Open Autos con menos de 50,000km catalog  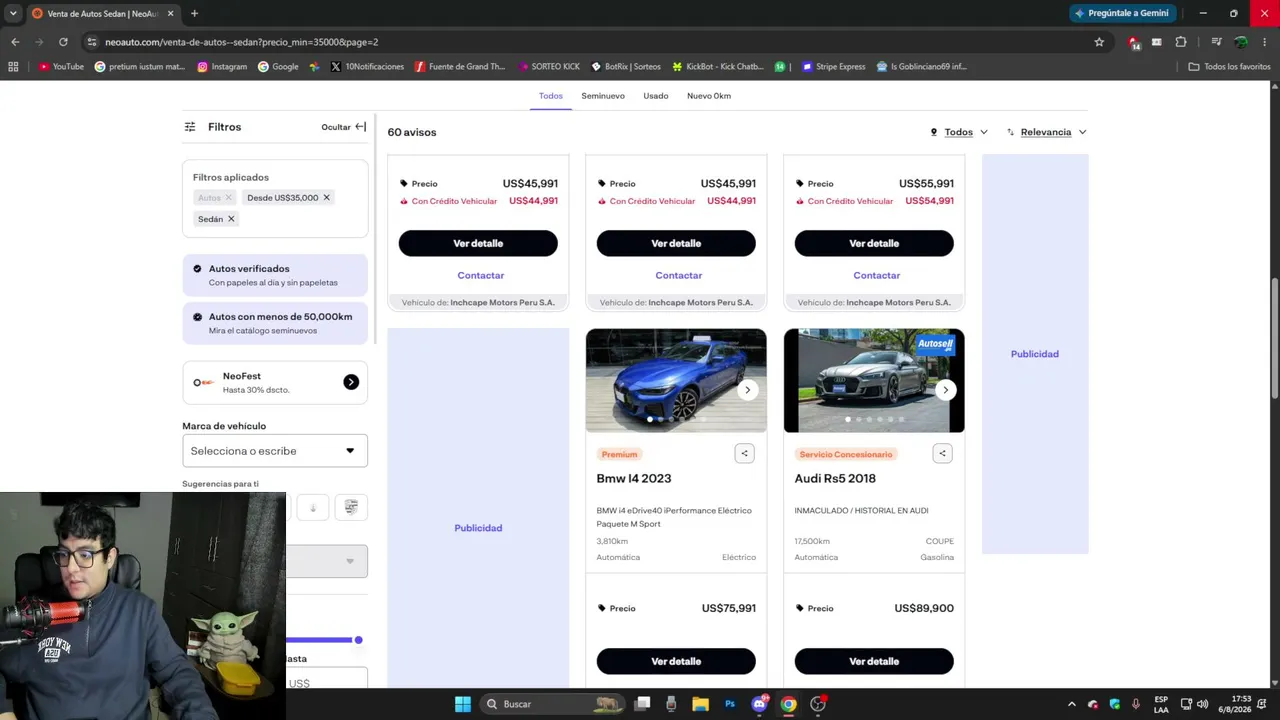coord(275,323)
